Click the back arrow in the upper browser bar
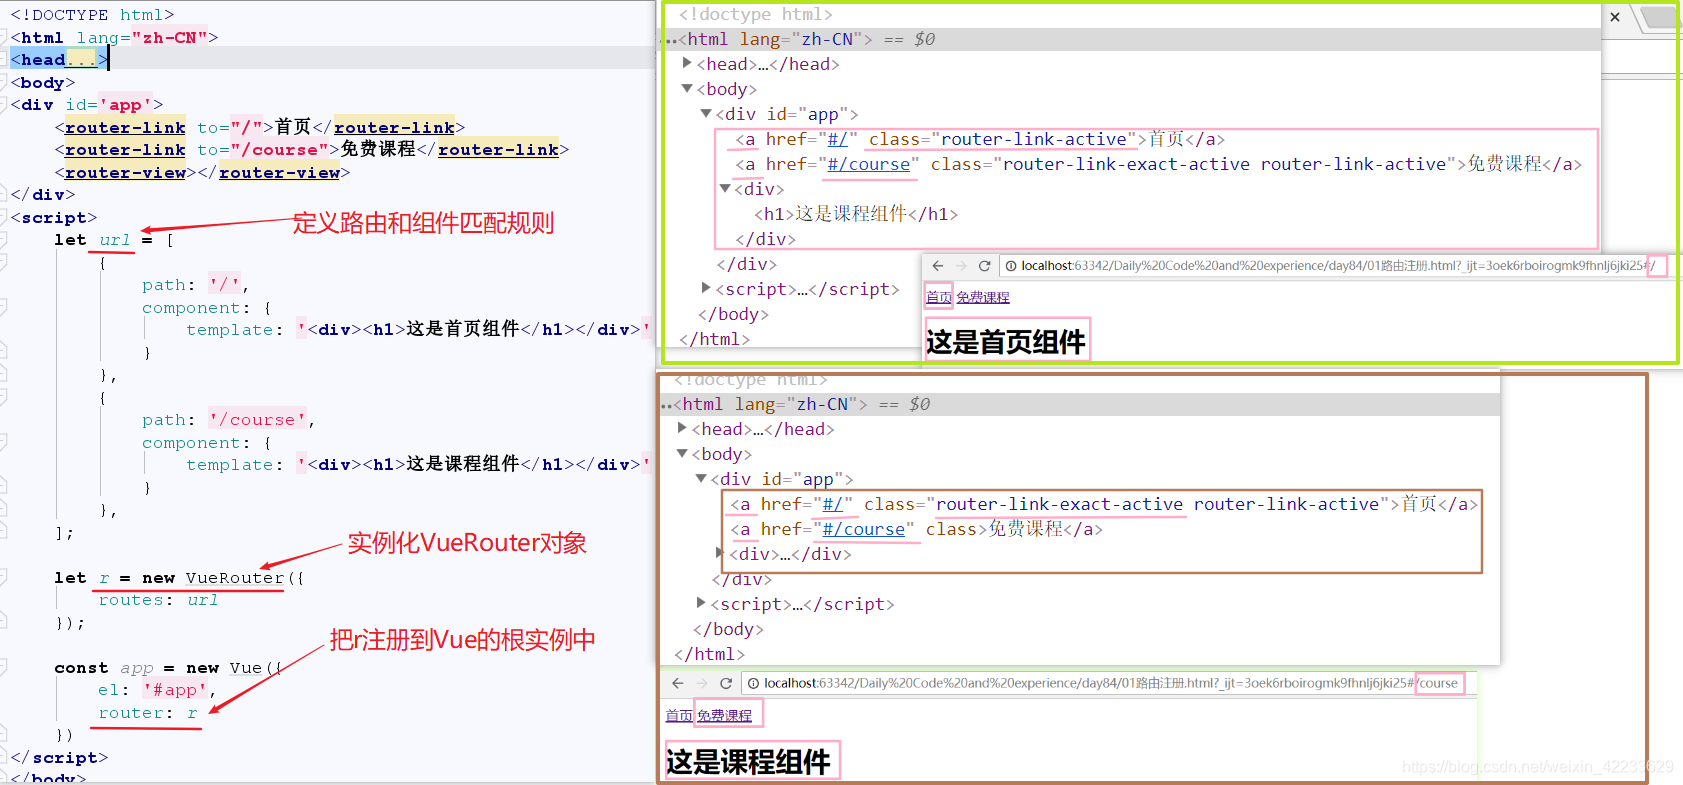 937,266
